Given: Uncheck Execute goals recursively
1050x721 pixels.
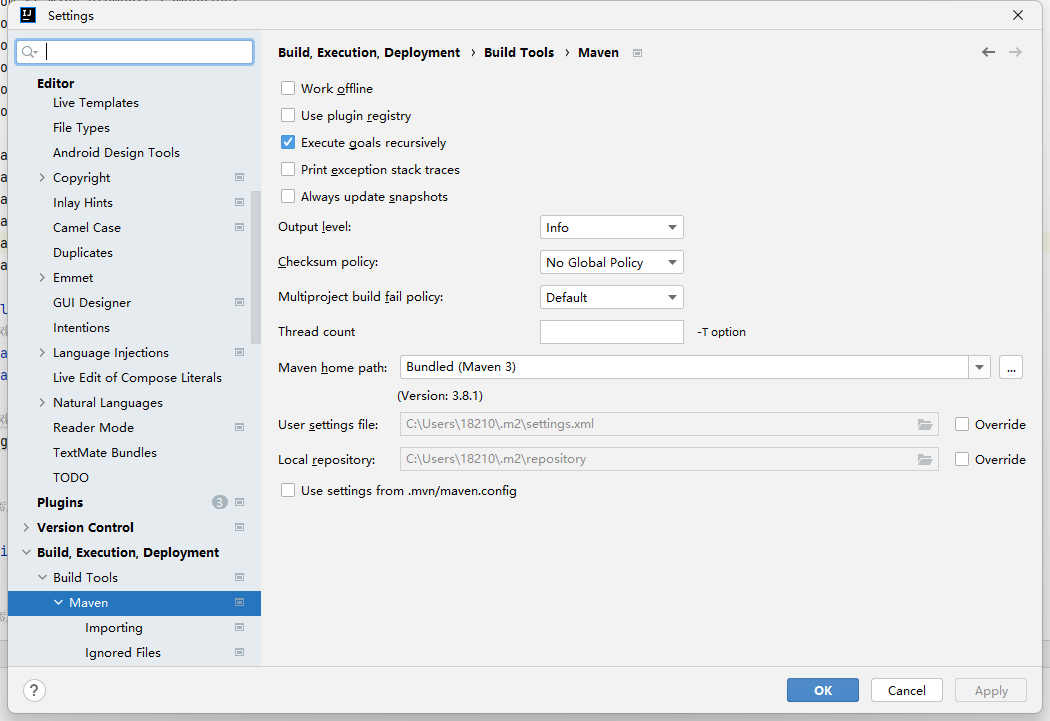Looking at the screenshot, I should click(x=288, y=142).
